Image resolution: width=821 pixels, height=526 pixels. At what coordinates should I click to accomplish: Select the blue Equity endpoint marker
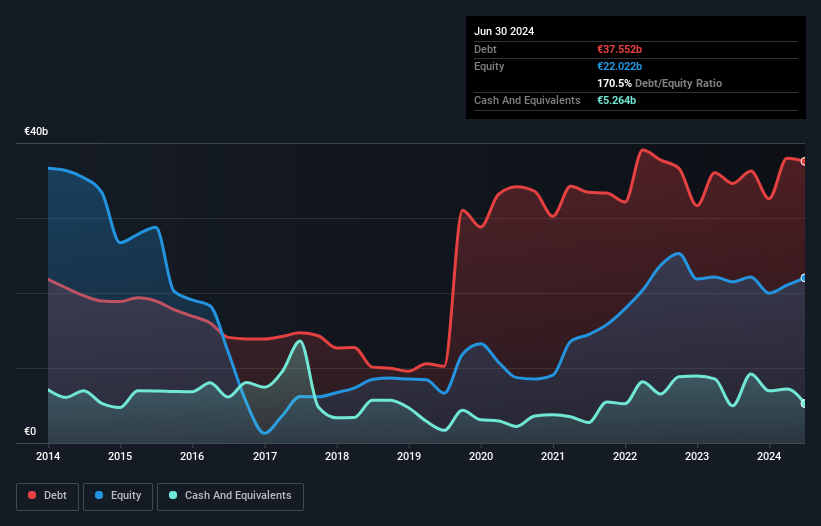804,278
